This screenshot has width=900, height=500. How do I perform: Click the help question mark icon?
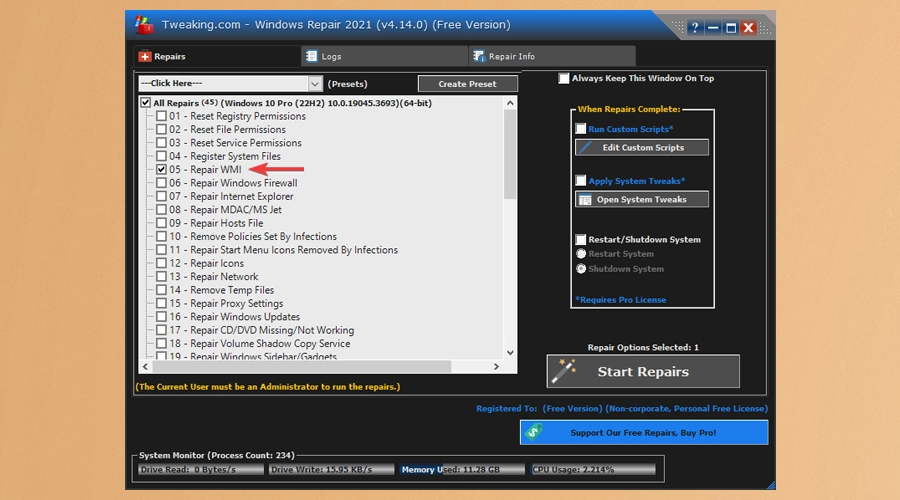pos(695,28)
